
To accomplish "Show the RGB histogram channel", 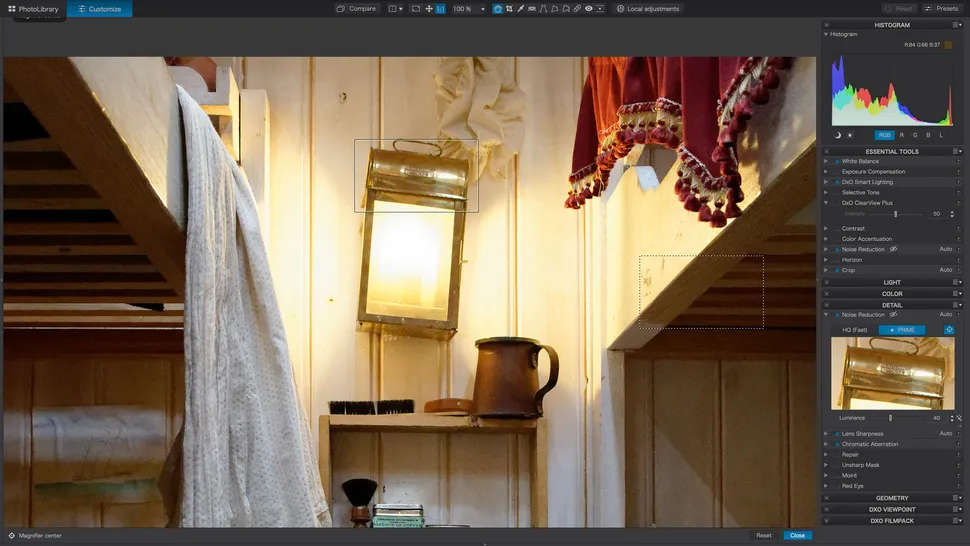I will 884,135.
